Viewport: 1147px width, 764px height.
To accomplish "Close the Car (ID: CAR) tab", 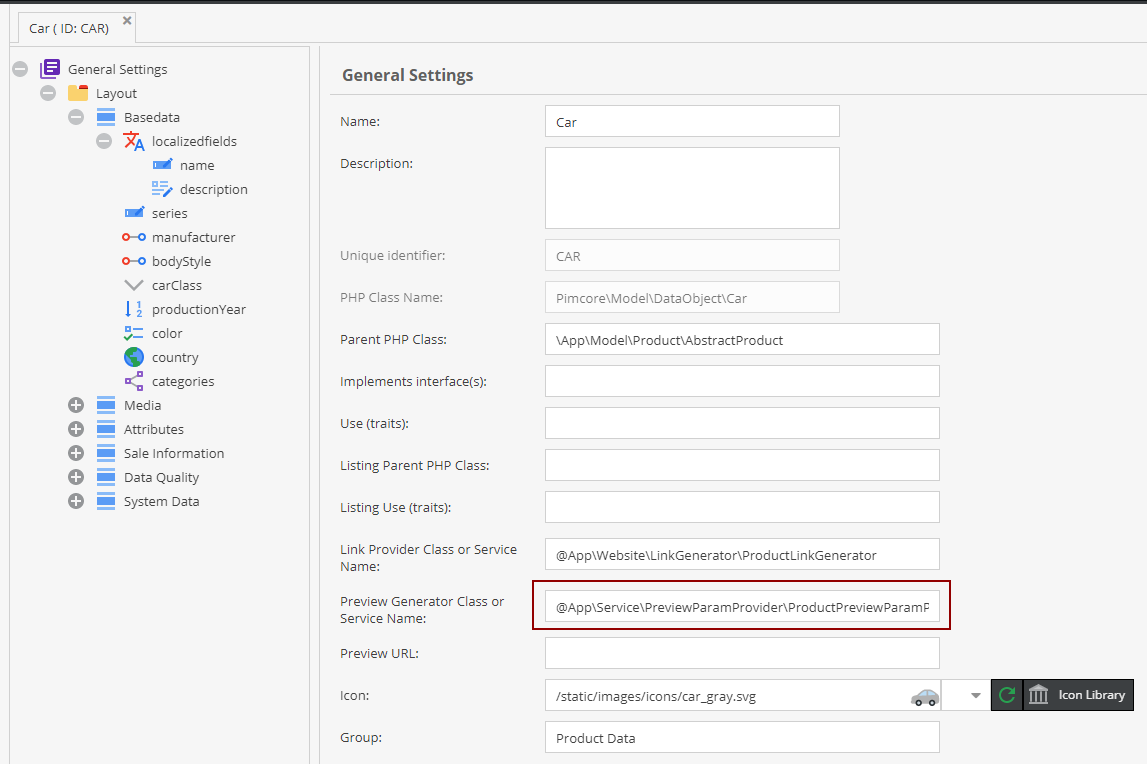I will click(x=126, y=20).
